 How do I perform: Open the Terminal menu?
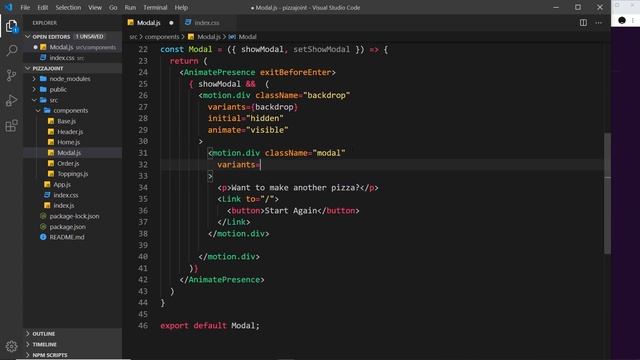[x=155, y=7]
